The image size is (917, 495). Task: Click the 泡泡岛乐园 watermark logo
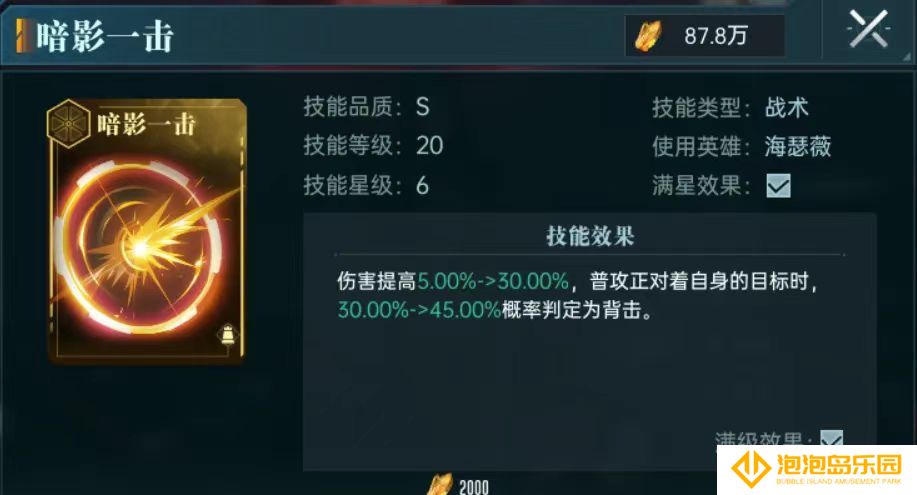click(817, 470)
